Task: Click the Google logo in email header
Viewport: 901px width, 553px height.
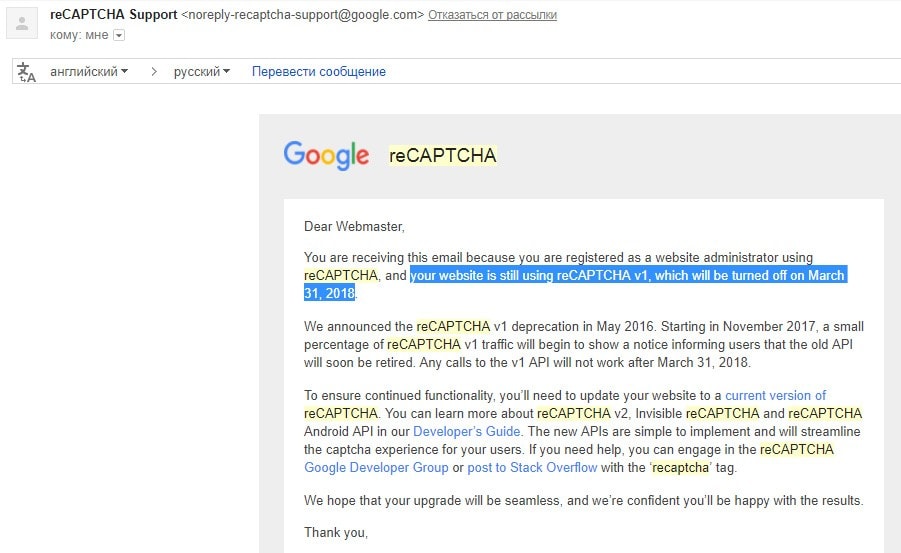Action: pos(326,155)
